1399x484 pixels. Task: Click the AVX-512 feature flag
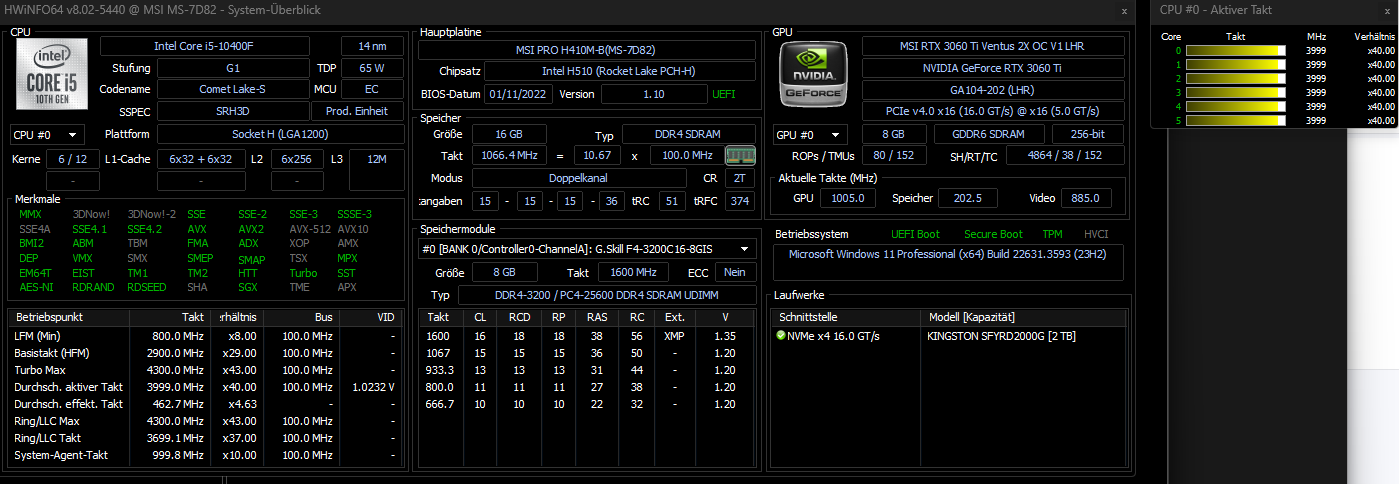click(x=308, y=228)
